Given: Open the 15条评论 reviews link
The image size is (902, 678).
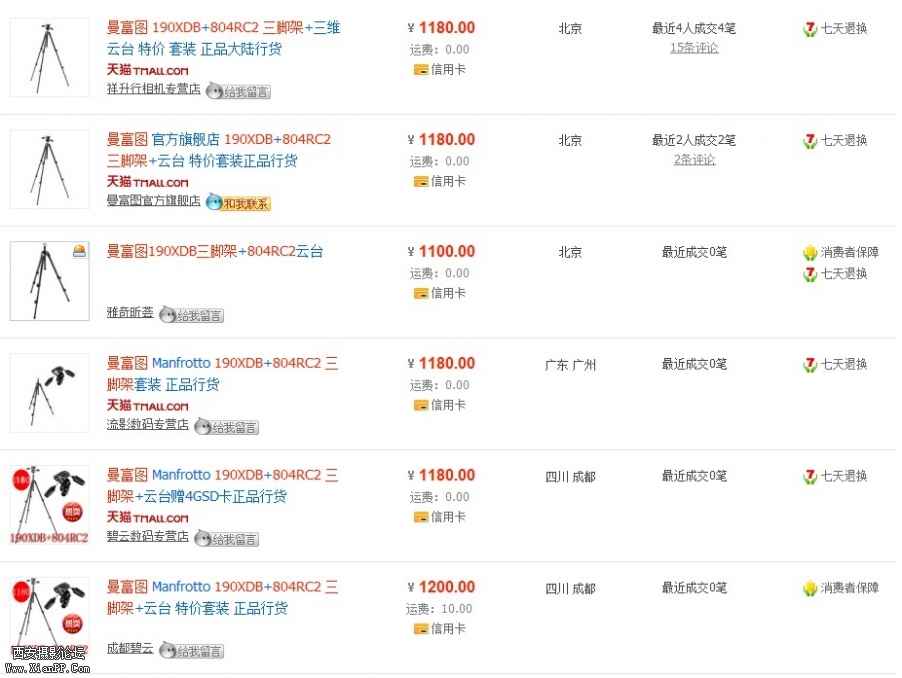Looking at the screenshot, I should (693, 47).
